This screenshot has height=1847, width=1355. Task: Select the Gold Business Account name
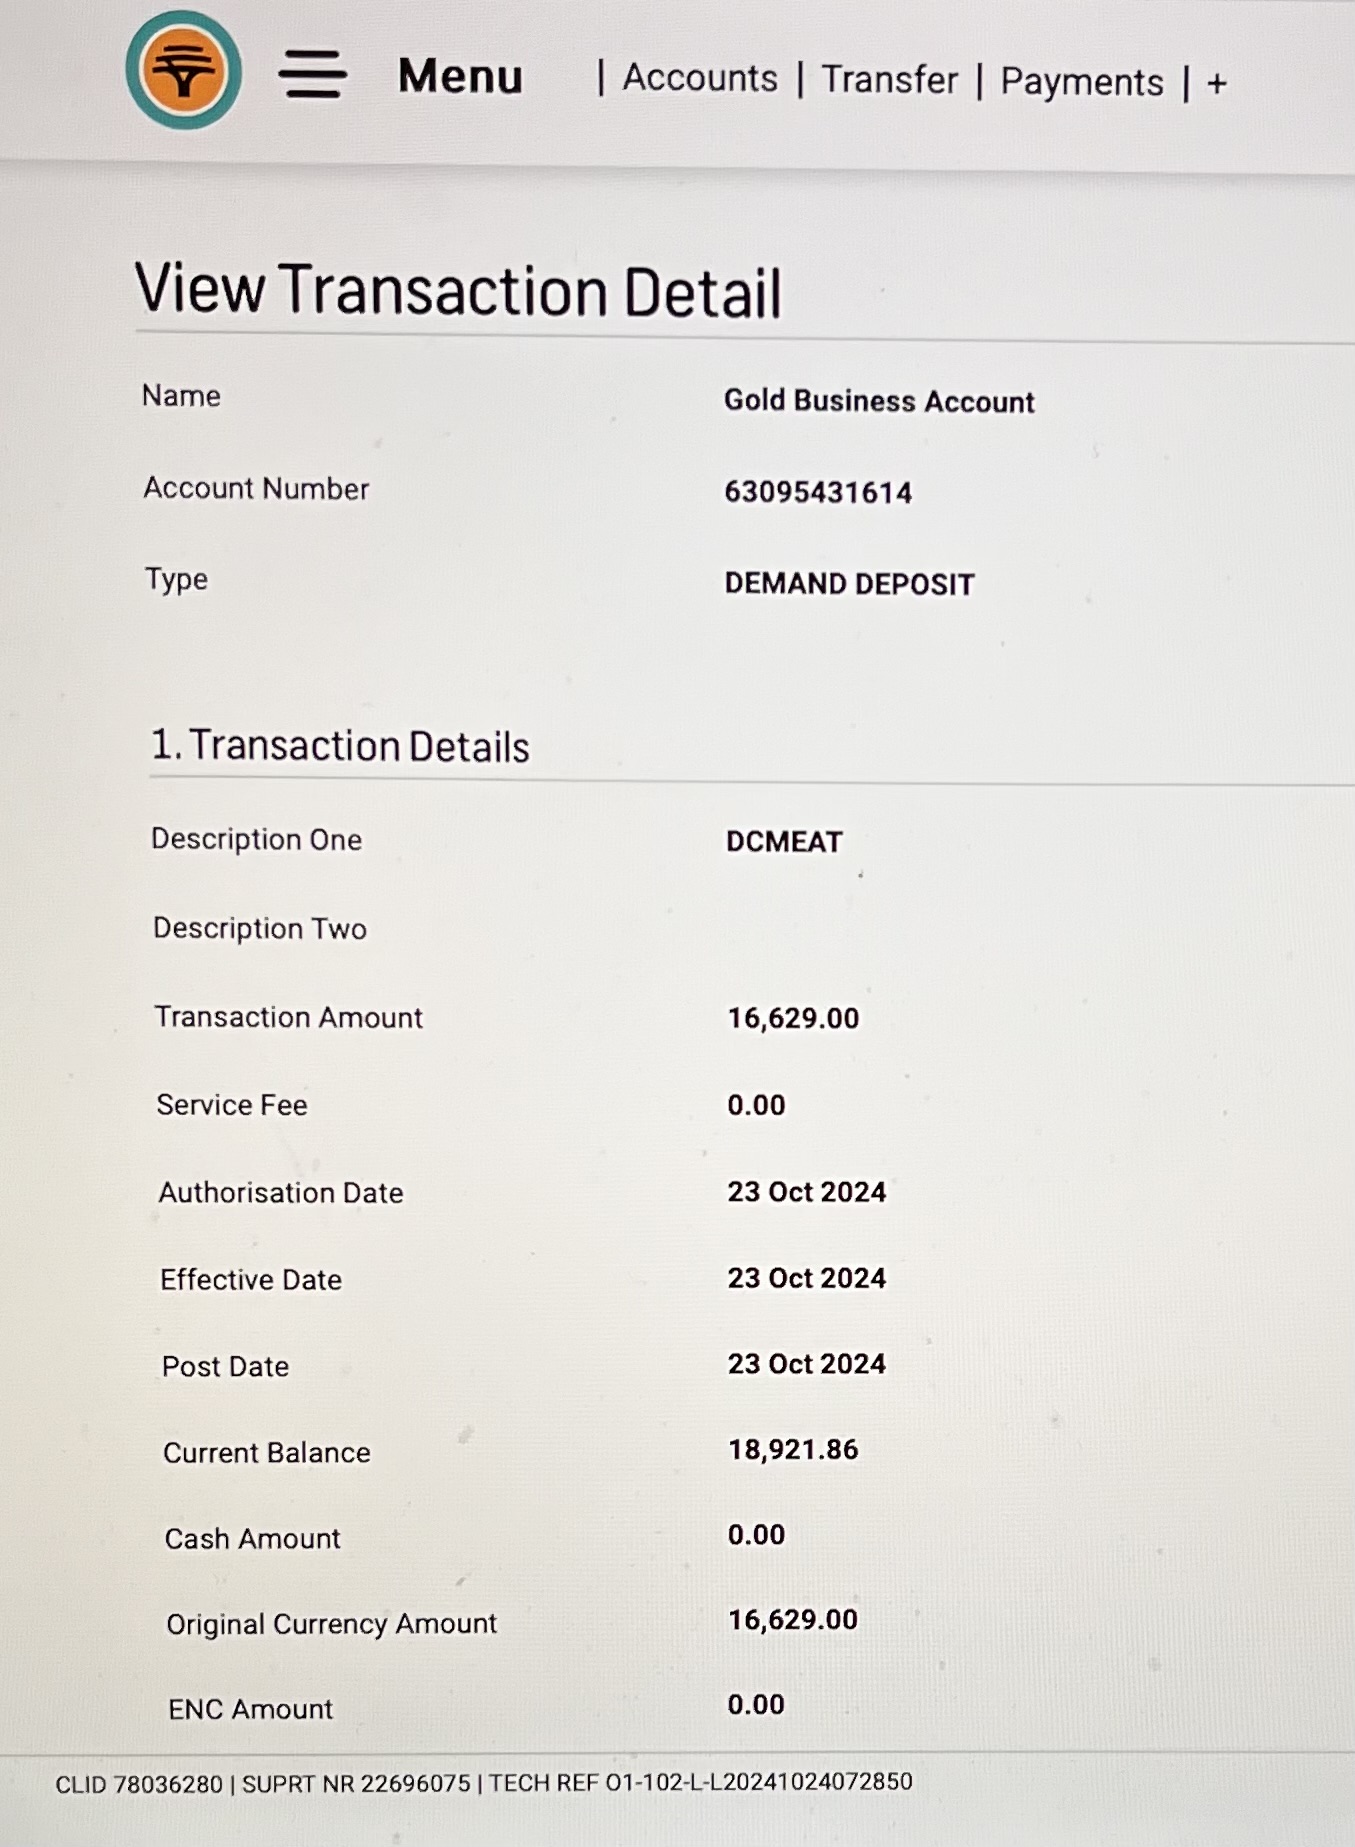pyautogui.click(x=879, y=401)
